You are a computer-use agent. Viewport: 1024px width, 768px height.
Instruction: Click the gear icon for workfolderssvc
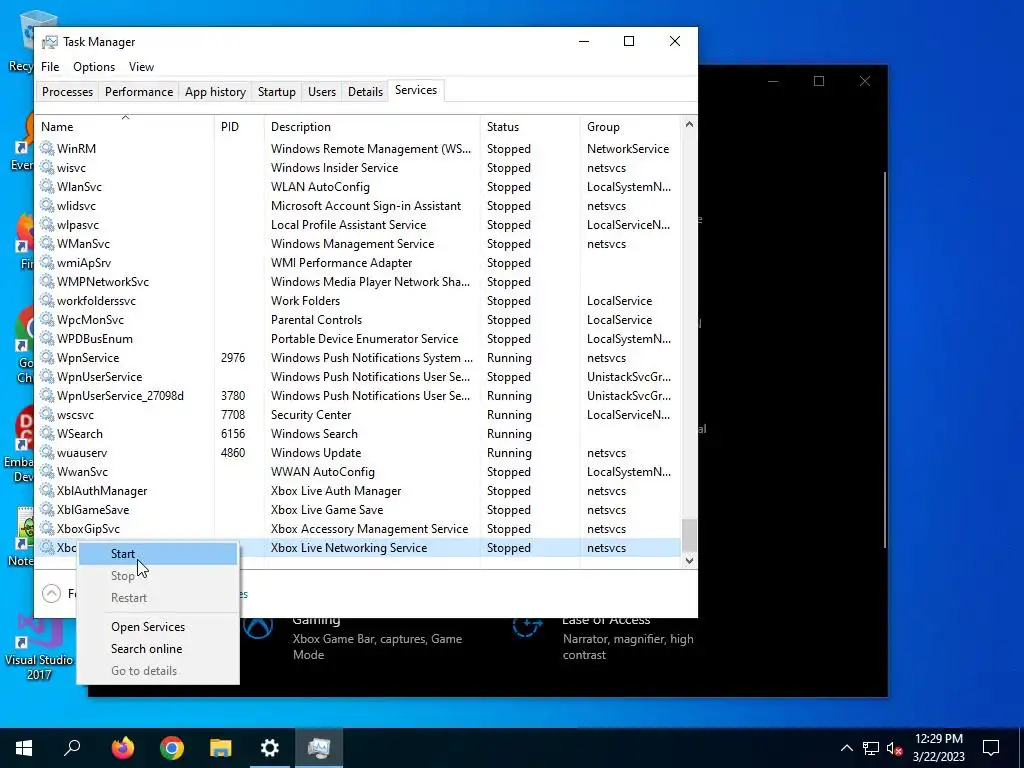click(47, 300)
